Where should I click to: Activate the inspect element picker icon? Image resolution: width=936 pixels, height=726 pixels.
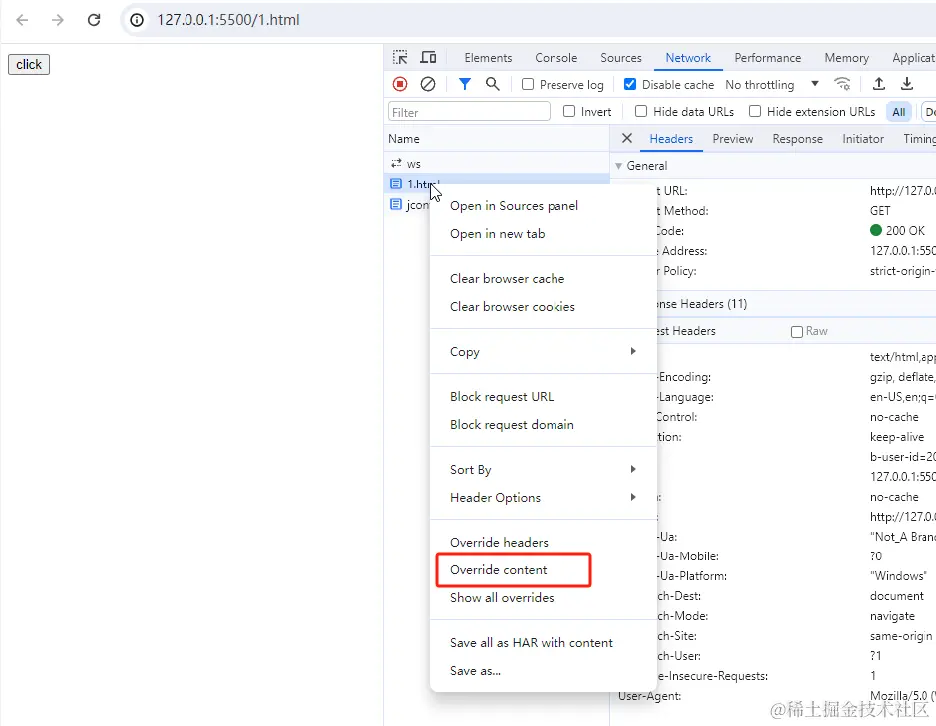(x=400, y=57)
